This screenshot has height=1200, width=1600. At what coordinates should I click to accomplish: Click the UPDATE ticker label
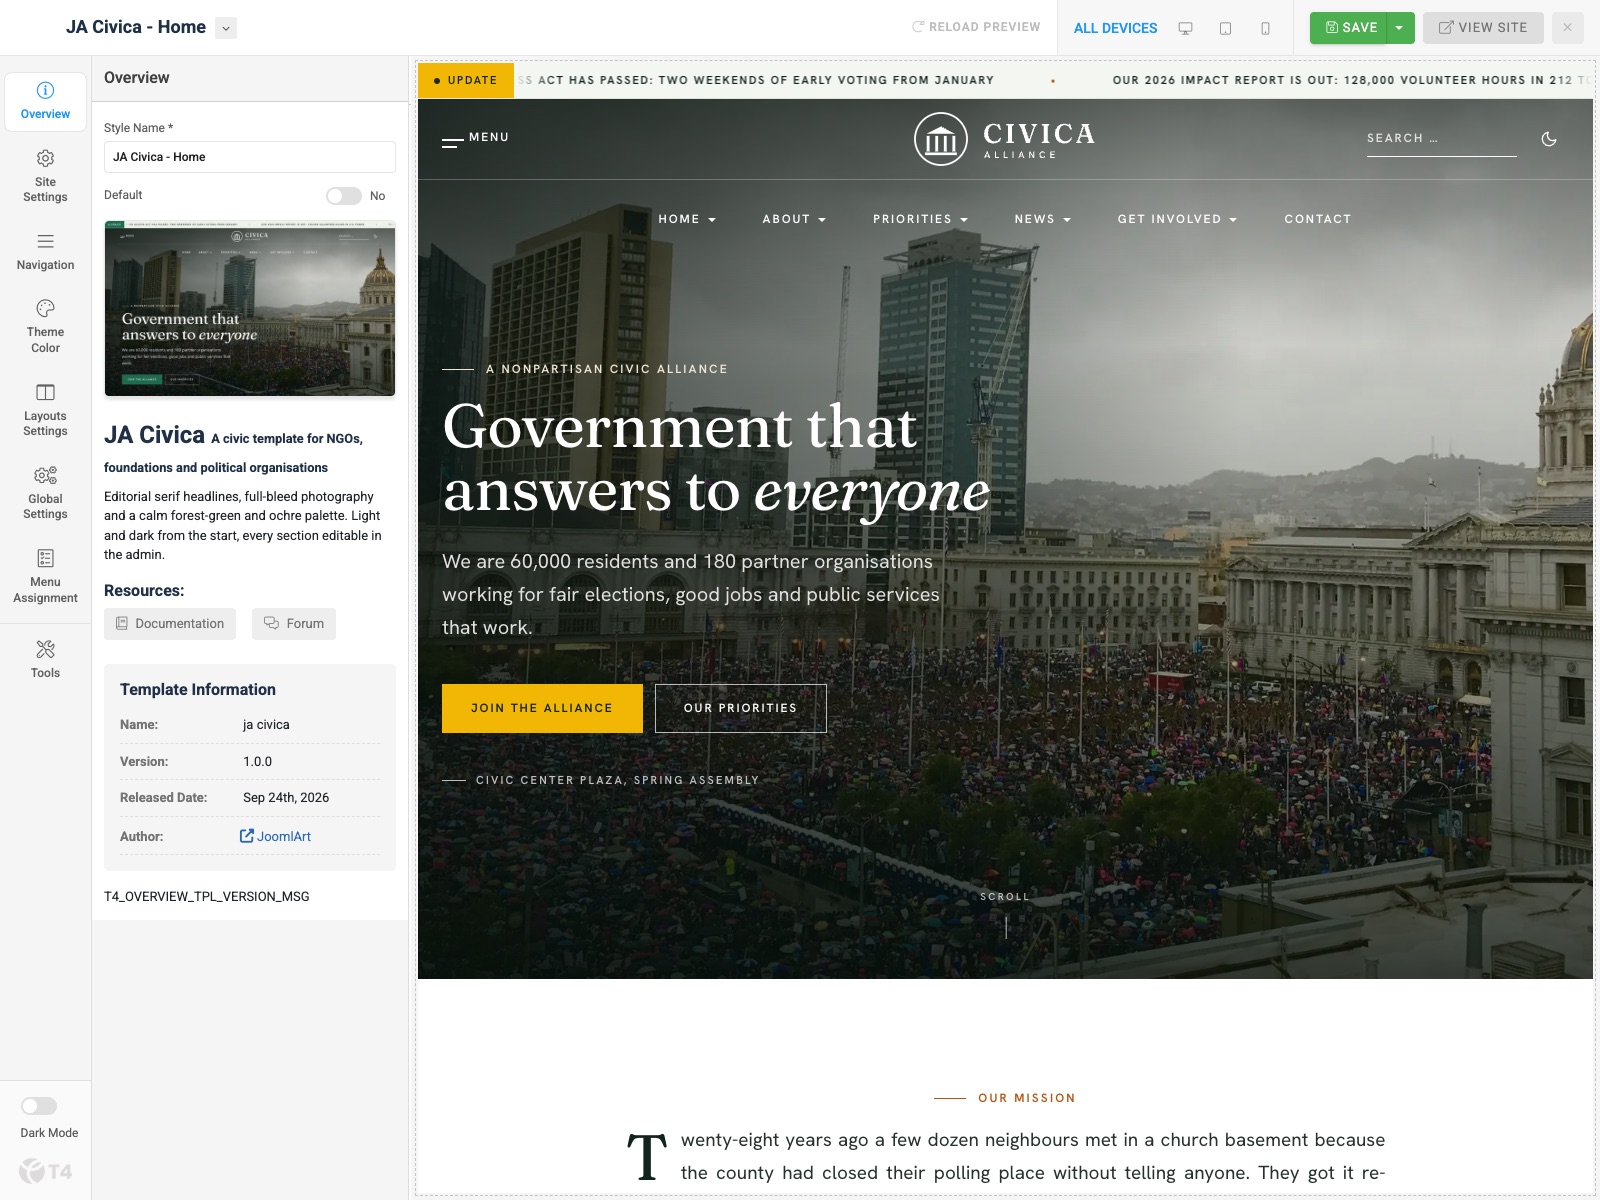click(466, 80)
